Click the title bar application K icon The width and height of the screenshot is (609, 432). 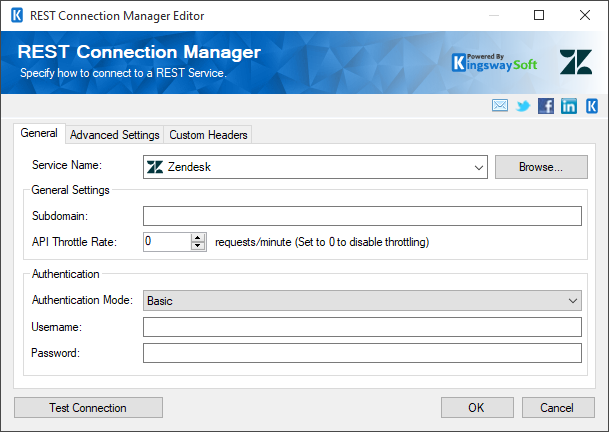point(17,16)
